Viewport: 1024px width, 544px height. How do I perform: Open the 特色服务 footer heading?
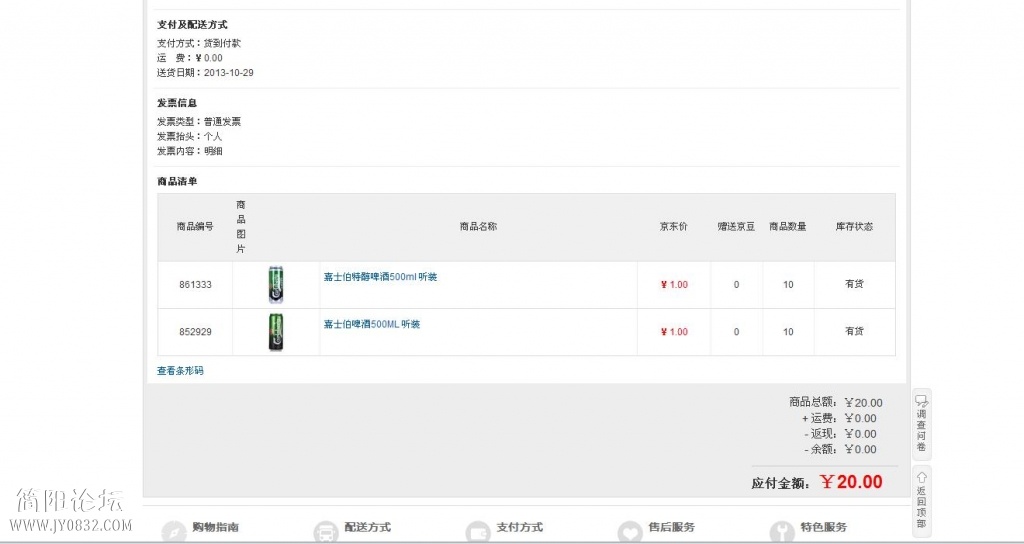(824, 527)
